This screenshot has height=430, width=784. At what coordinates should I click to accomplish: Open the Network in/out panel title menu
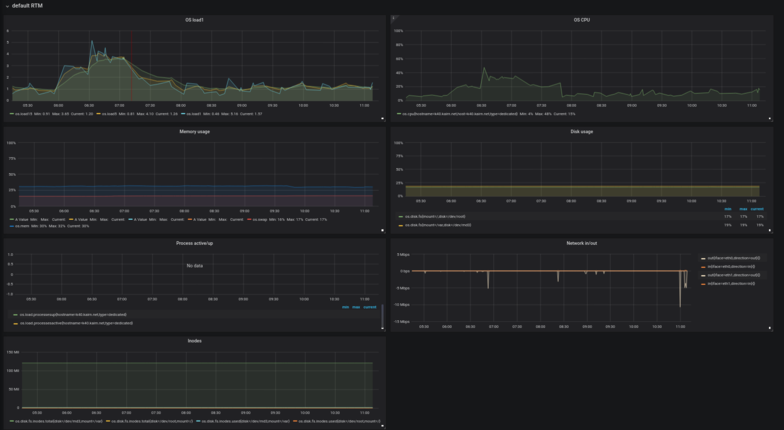click(582, 243)
